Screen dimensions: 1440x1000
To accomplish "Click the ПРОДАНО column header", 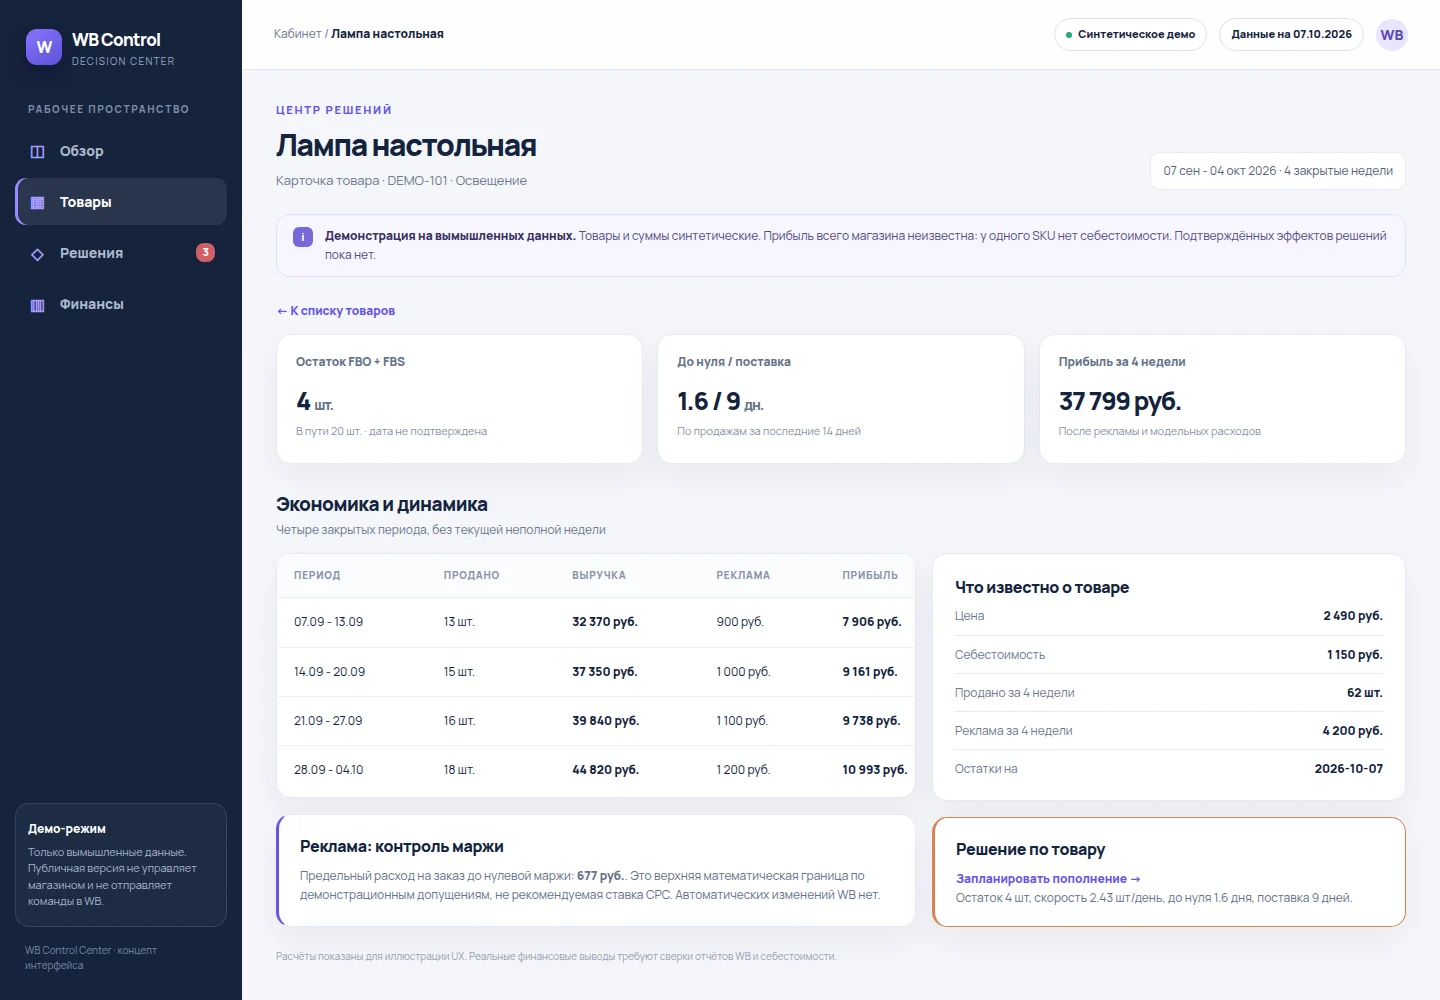I will click(471, 576).
